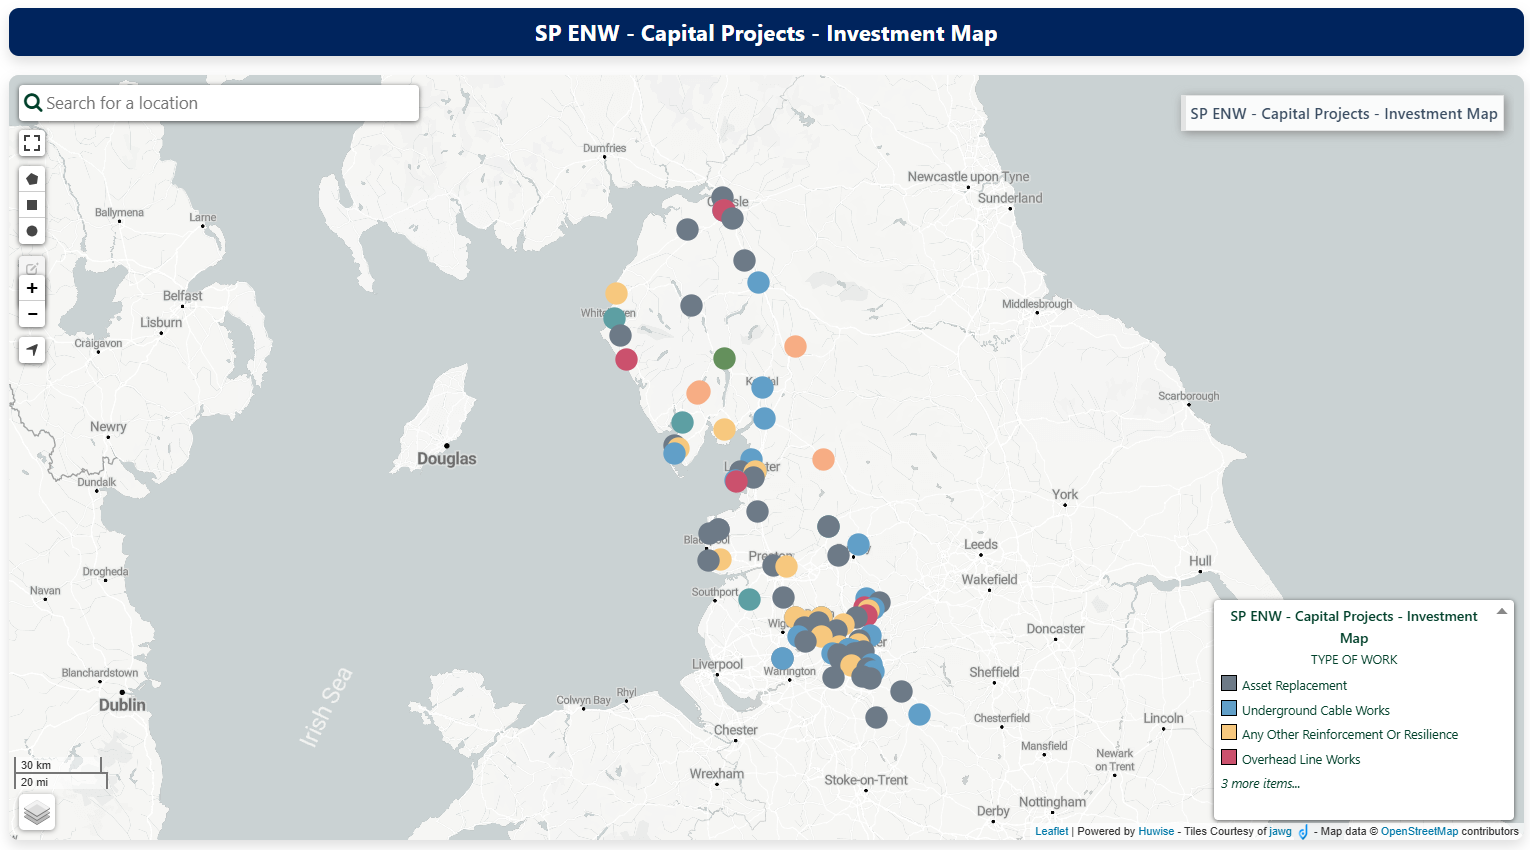Activate the geolocation arrow control
1530x850 pixels.
click(31, 350)
